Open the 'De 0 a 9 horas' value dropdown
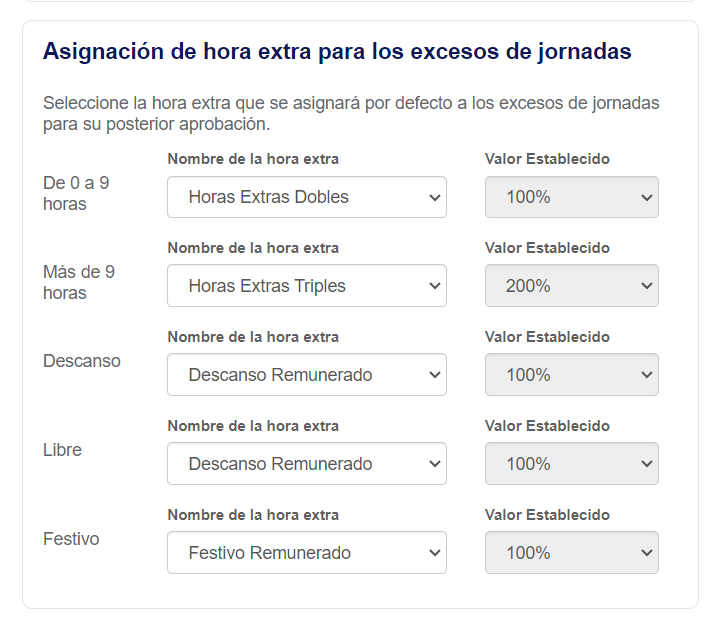722x619 pixels. point(571,197)
